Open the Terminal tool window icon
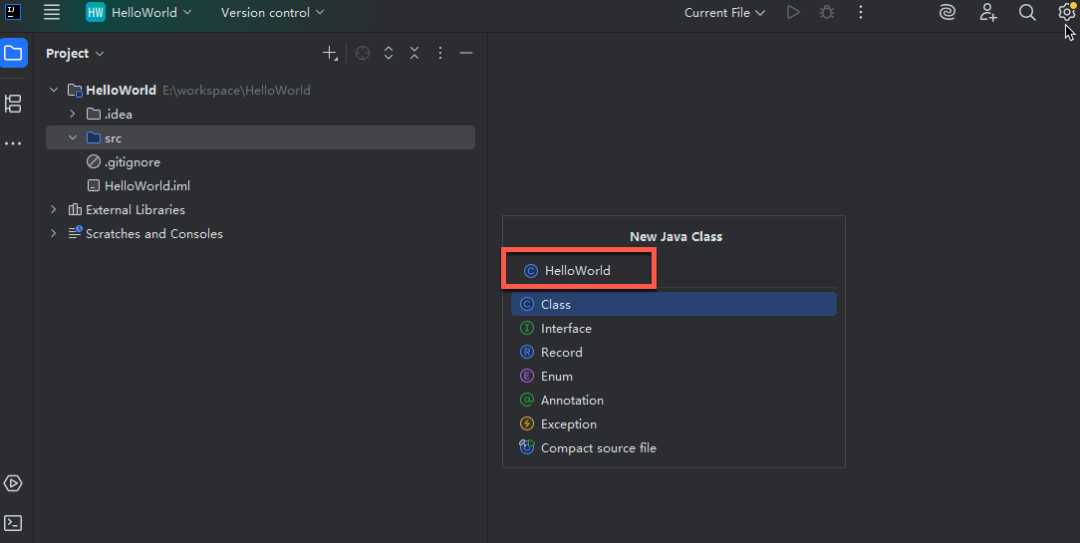The height and width of the screenshot is (543, 1080). [x=13, y=523]
